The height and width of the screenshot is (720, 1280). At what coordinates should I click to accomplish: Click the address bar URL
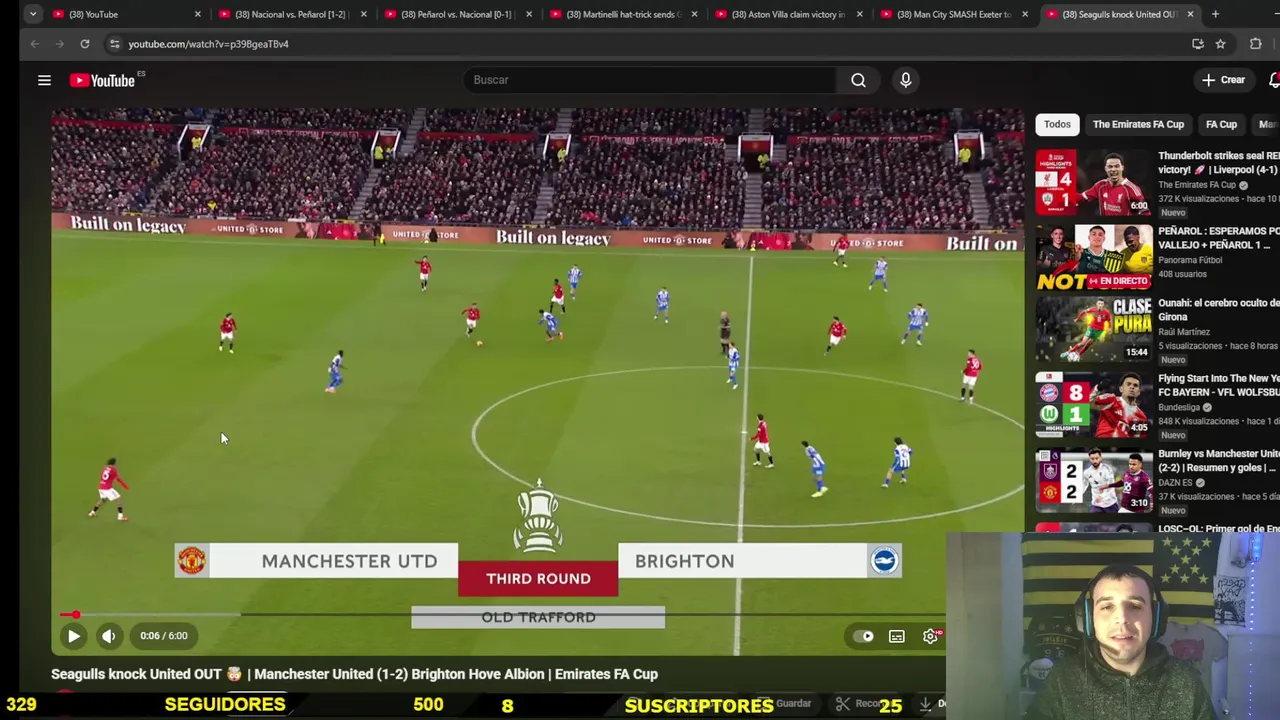(208, 44)
